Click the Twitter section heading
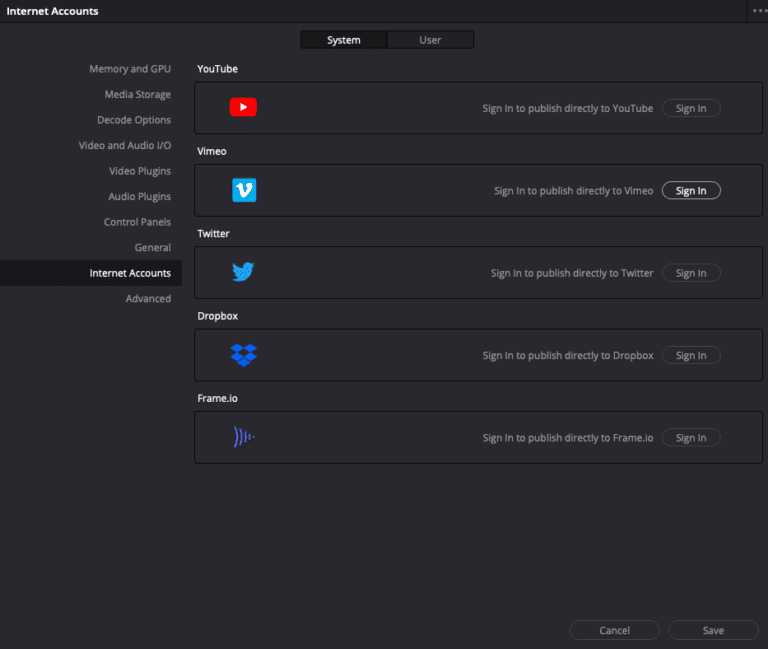 point(213,234)
